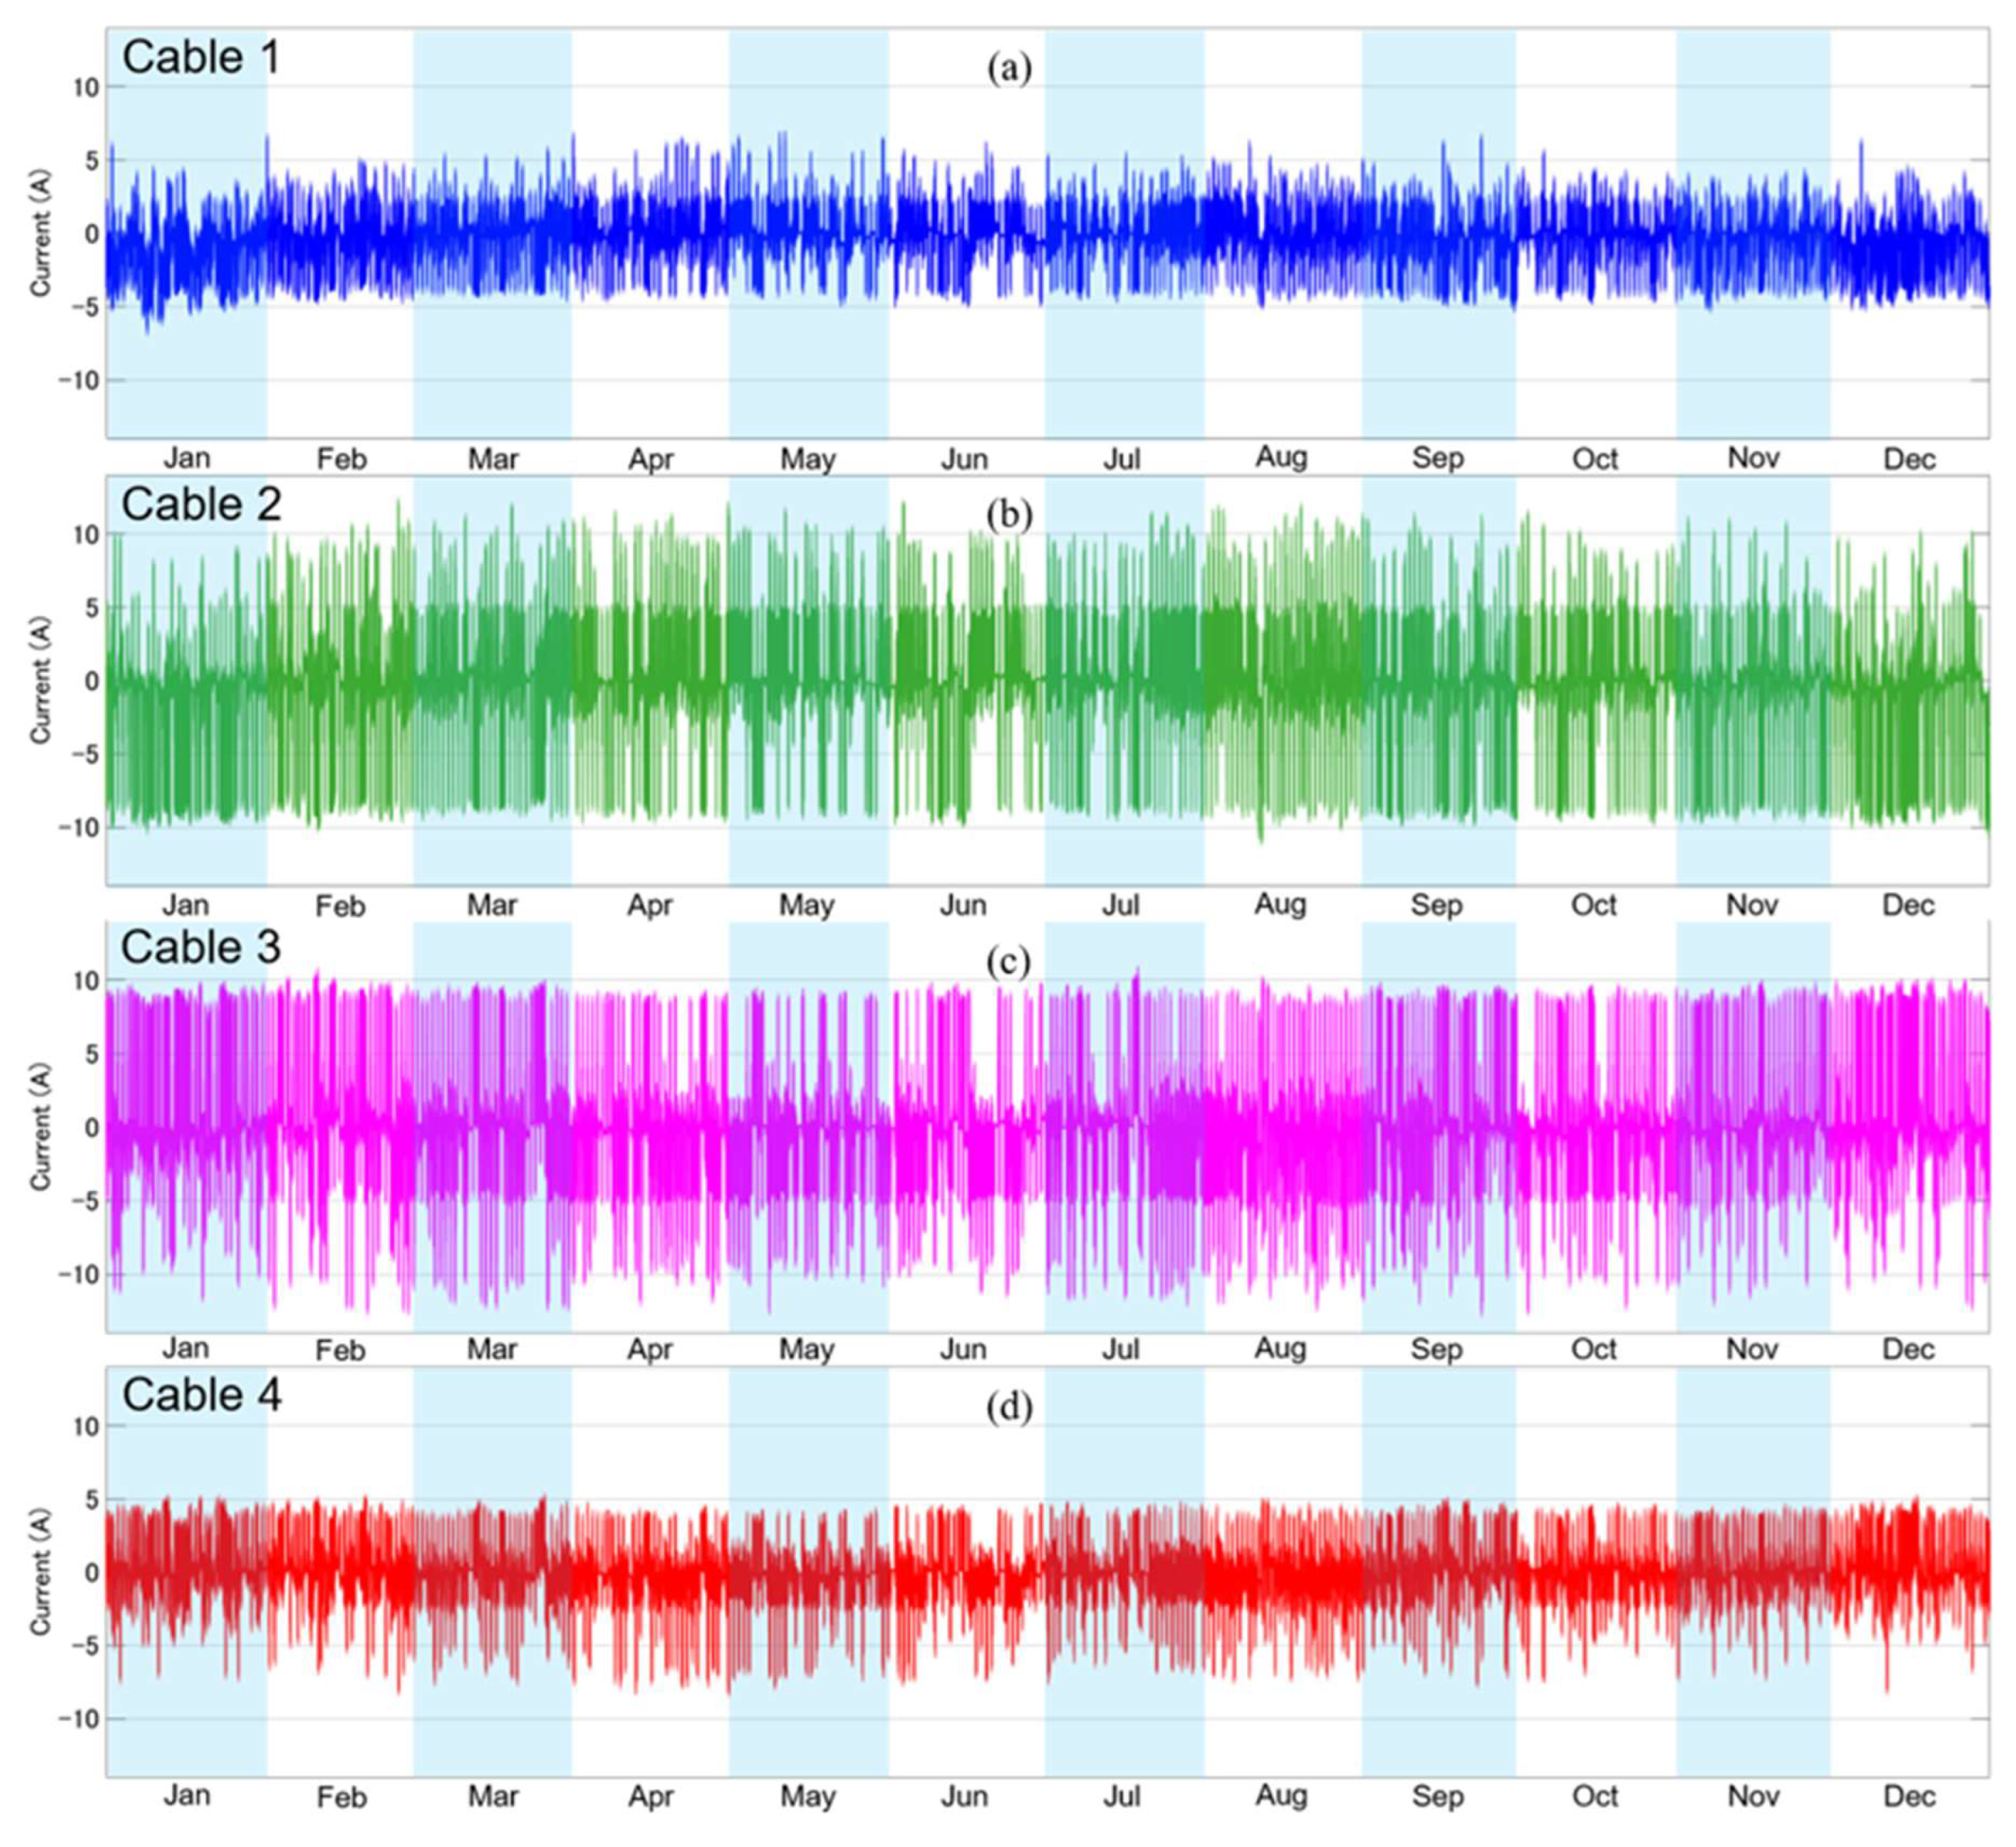Select the −10 tick on Cable 2 y-axis
Image resolution: width=2016 pixels, height=1847 pixels.
click(78, 828)
